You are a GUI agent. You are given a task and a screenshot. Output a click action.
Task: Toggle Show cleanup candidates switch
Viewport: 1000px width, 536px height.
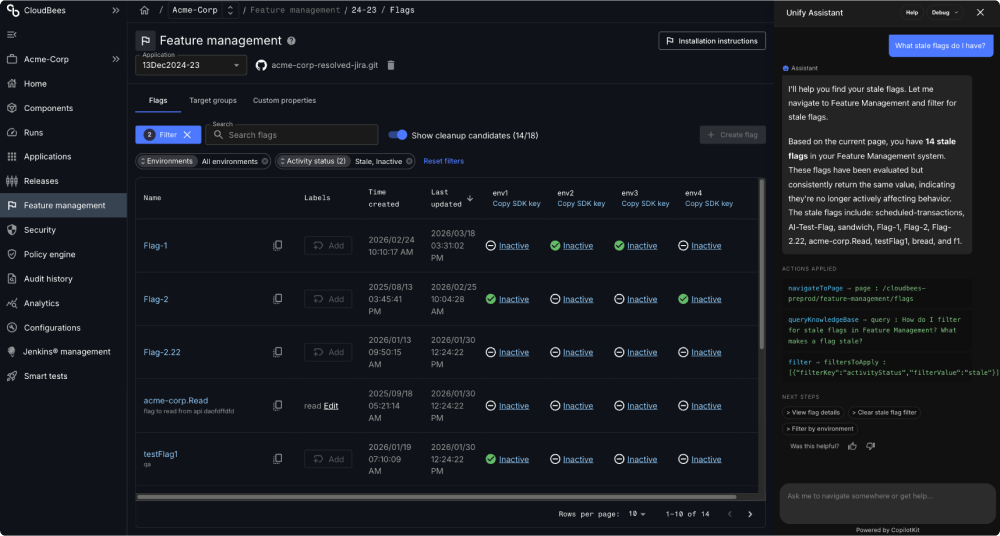[398, 135]
